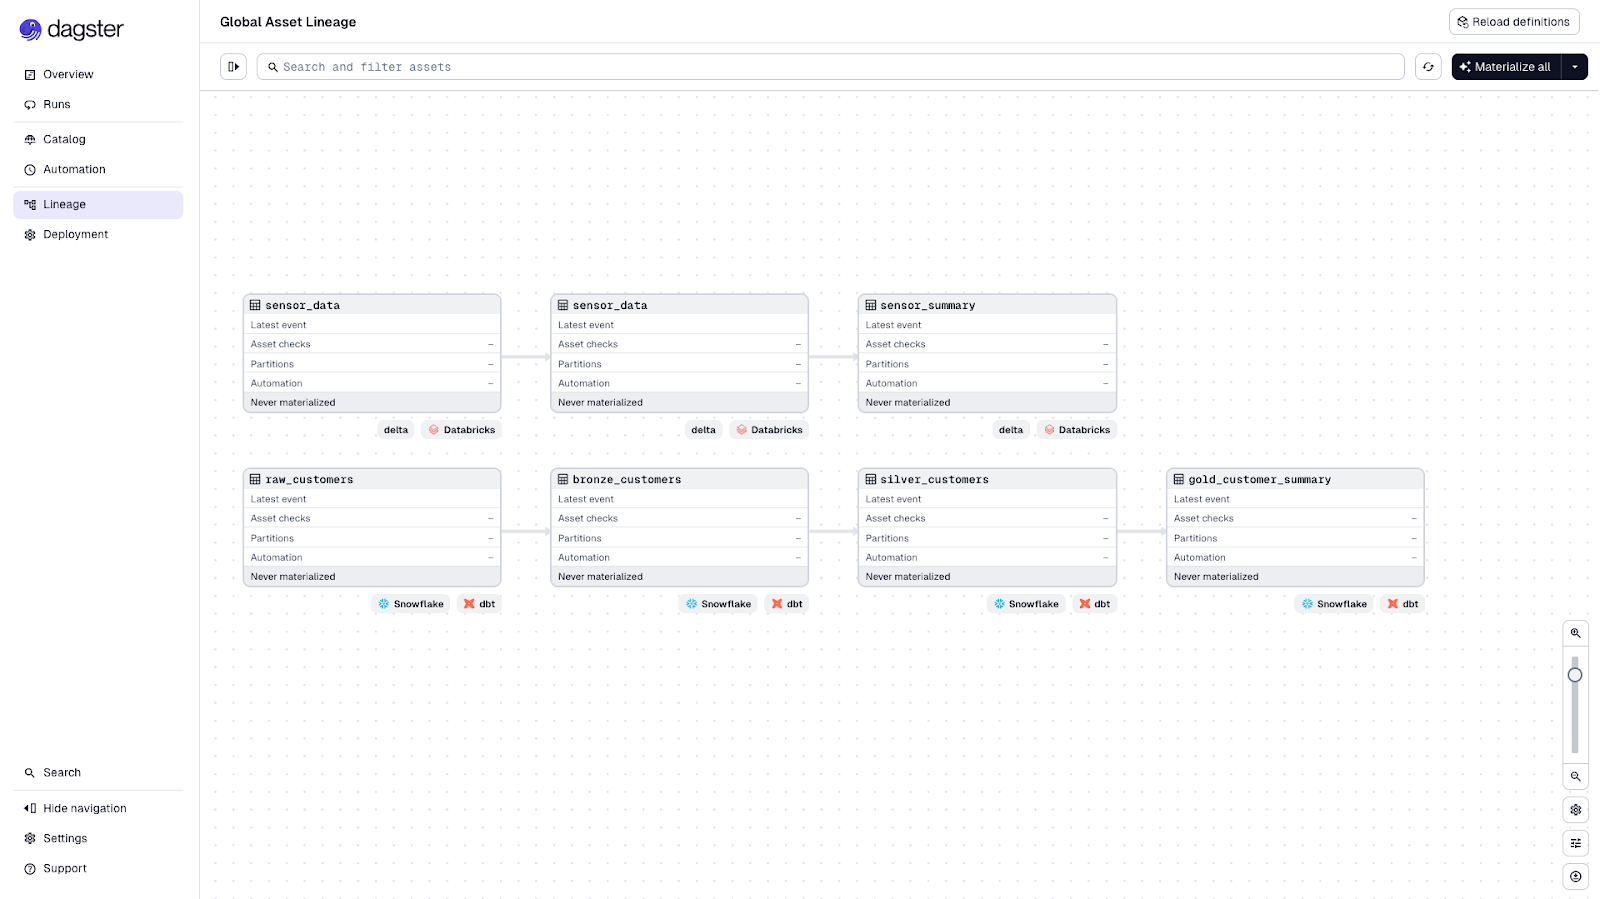Click Asset checks row in silver_customers

(987, 518)
